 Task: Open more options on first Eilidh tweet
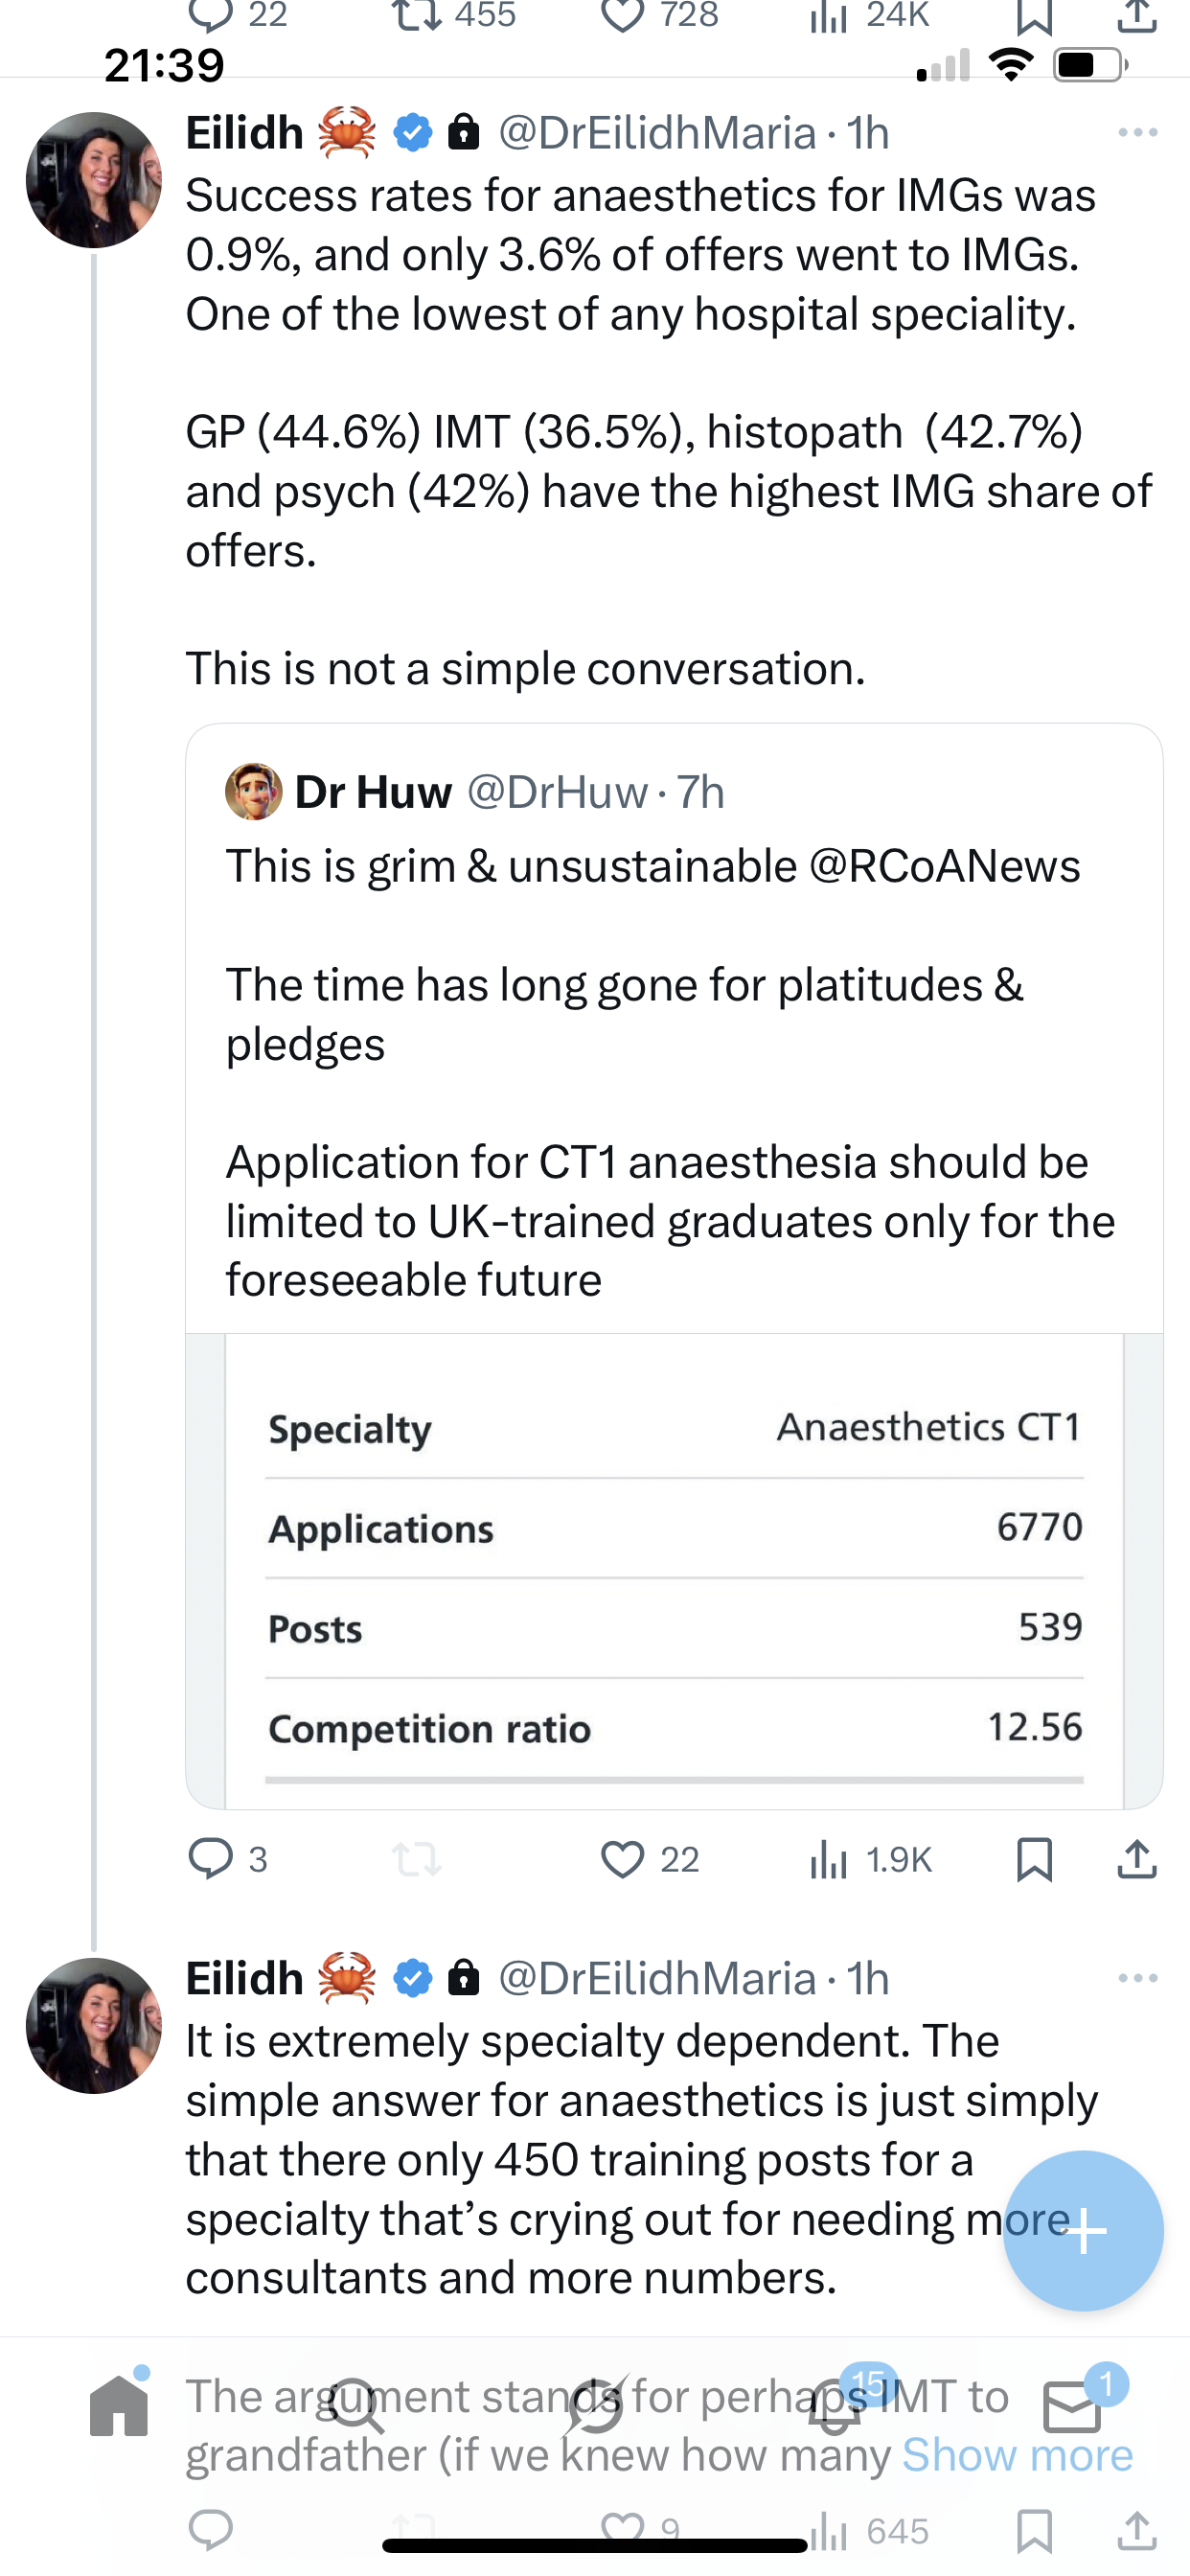click(1137, 133)
